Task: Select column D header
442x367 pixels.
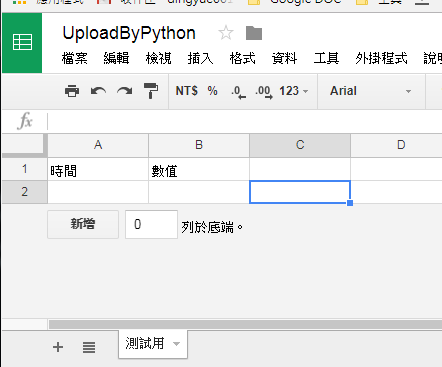Action: coord(397,145)
